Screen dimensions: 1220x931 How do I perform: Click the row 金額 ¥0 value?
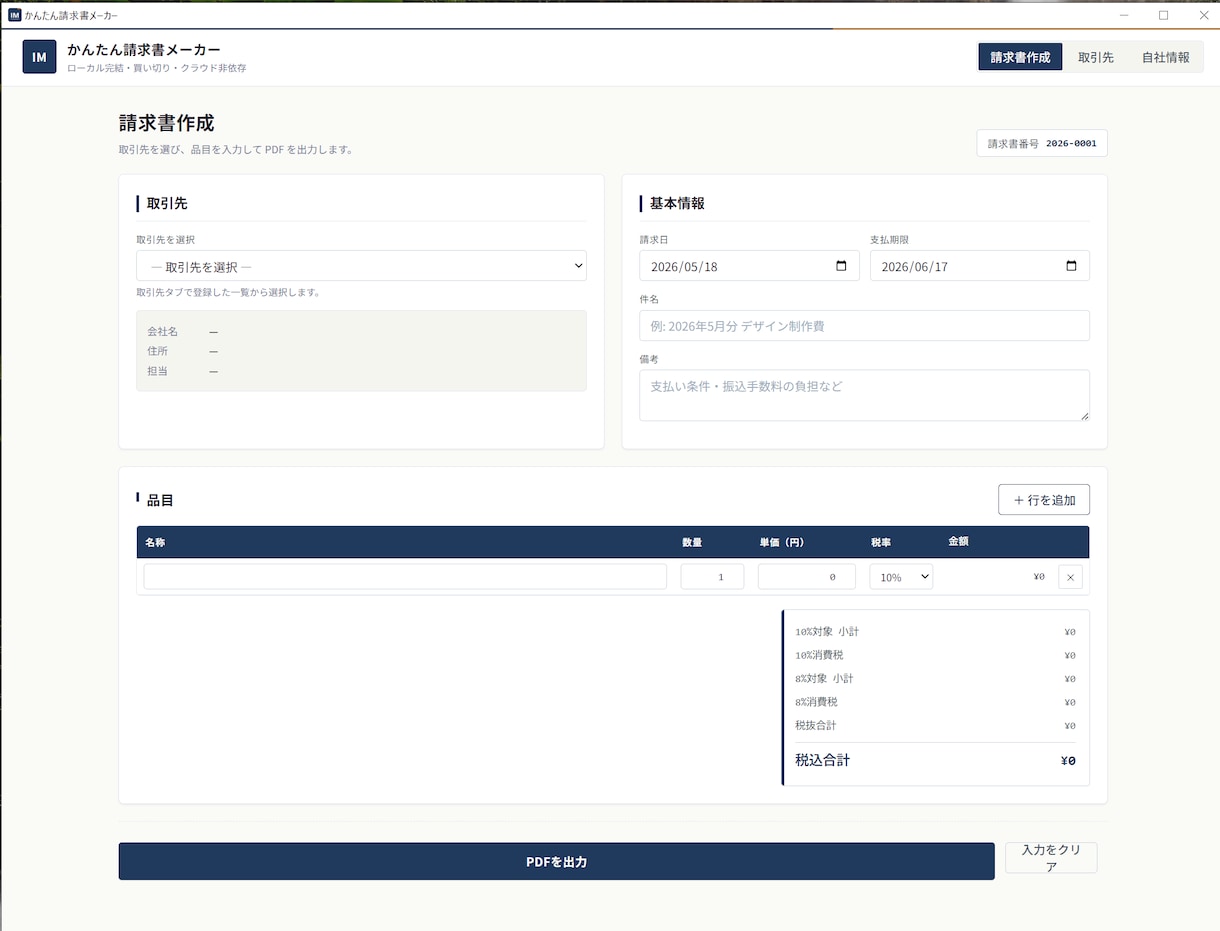tap(1039, 577)
